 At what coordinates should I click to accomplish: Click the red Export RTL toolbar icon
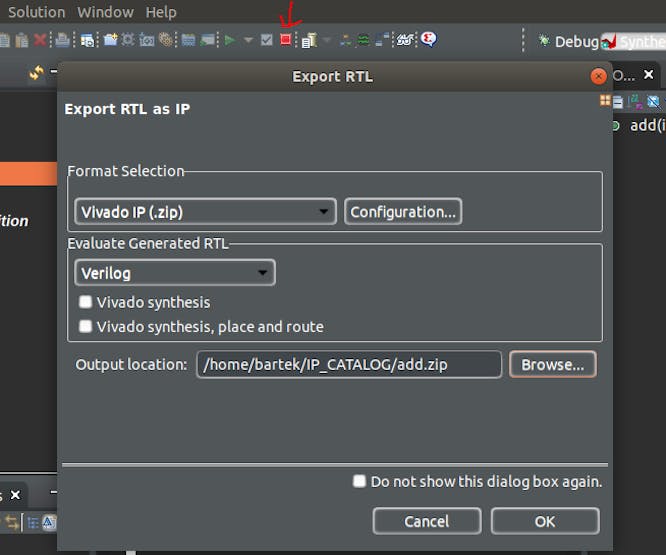286,40
